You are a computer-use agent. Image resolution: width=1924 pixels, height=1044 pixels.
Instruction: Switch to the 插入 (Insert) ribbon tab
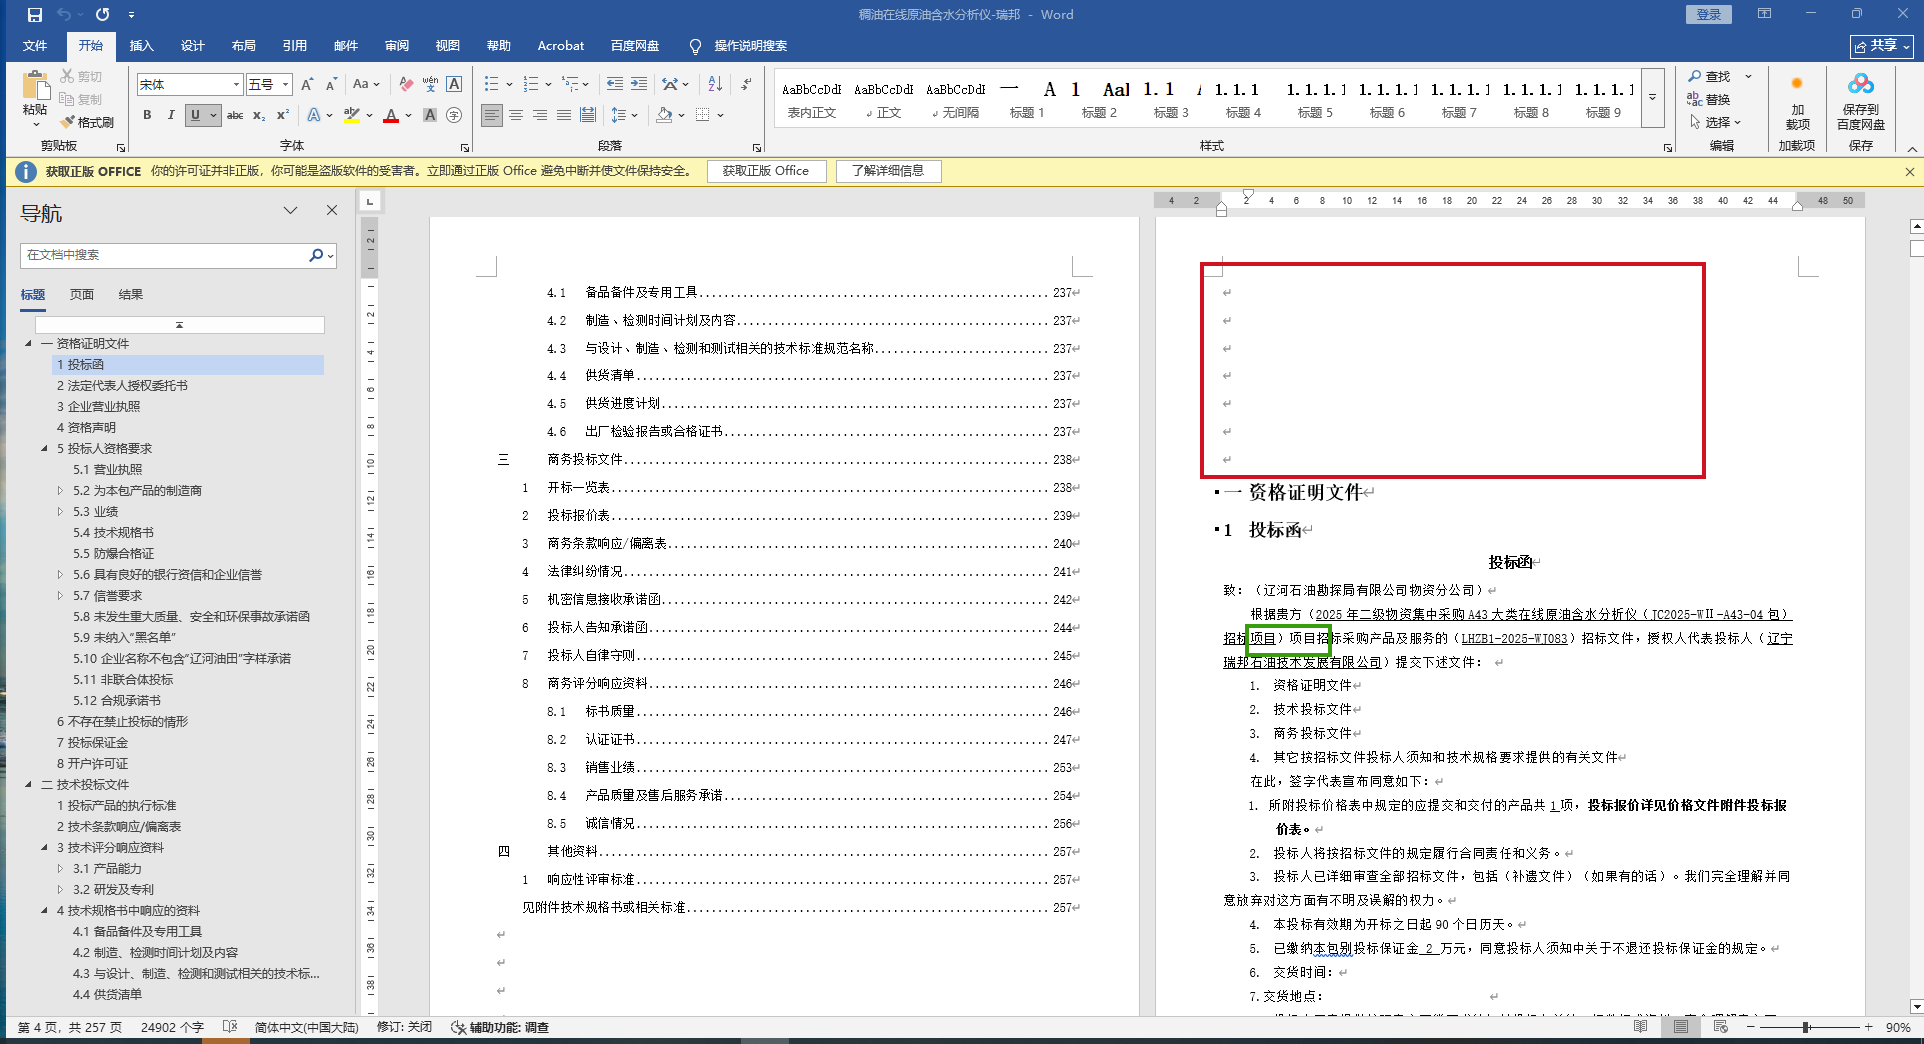[x=142, y=46]
